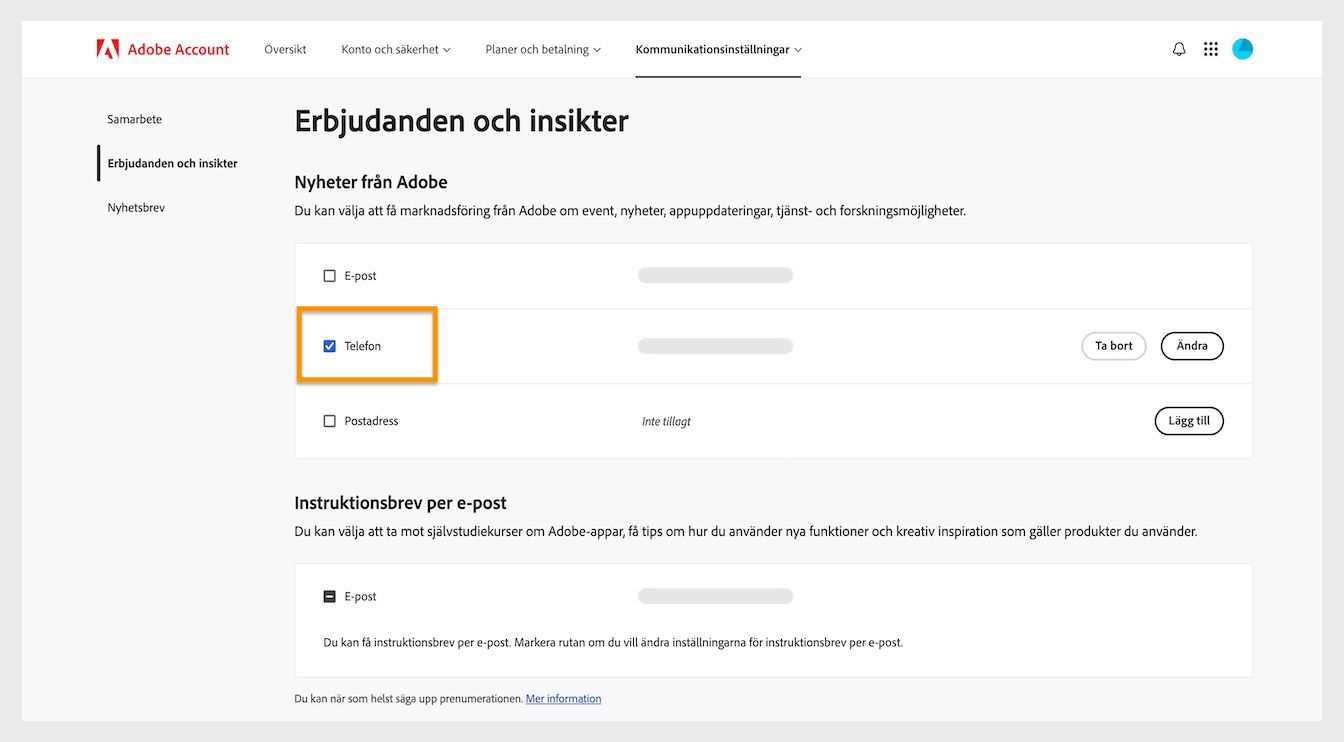Switch to the Nyhetsbrev section
Viewport: 1344px width, 742px height.
click(x=136, y=207)
